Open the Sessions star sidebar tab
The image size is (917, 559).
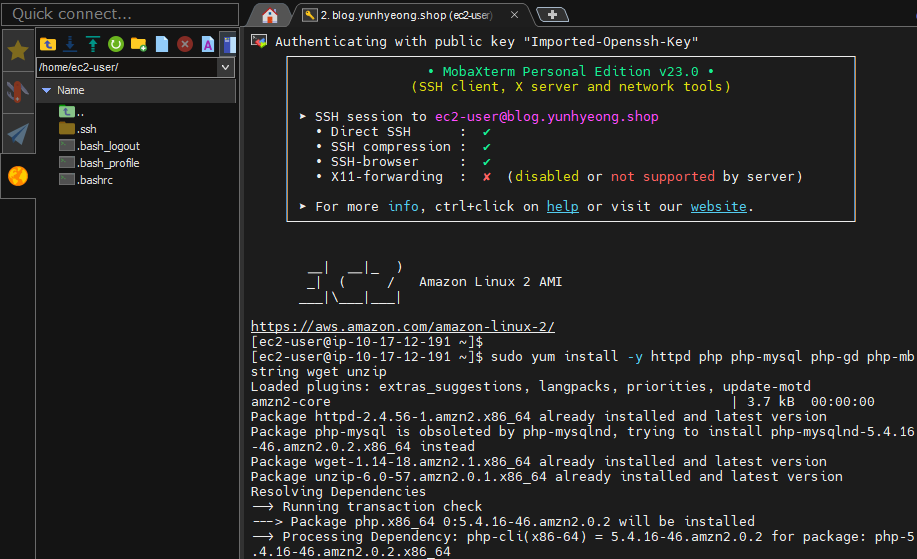pos(18,51)
